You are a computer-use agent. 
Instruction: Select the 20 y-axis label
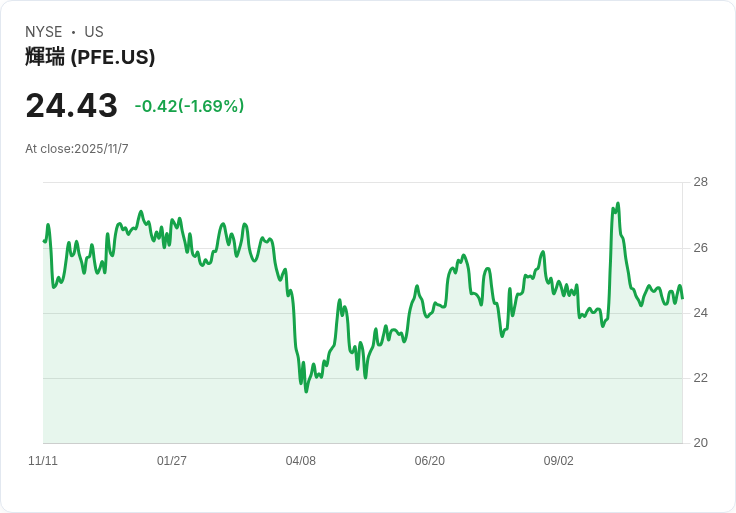pos(700,443)
